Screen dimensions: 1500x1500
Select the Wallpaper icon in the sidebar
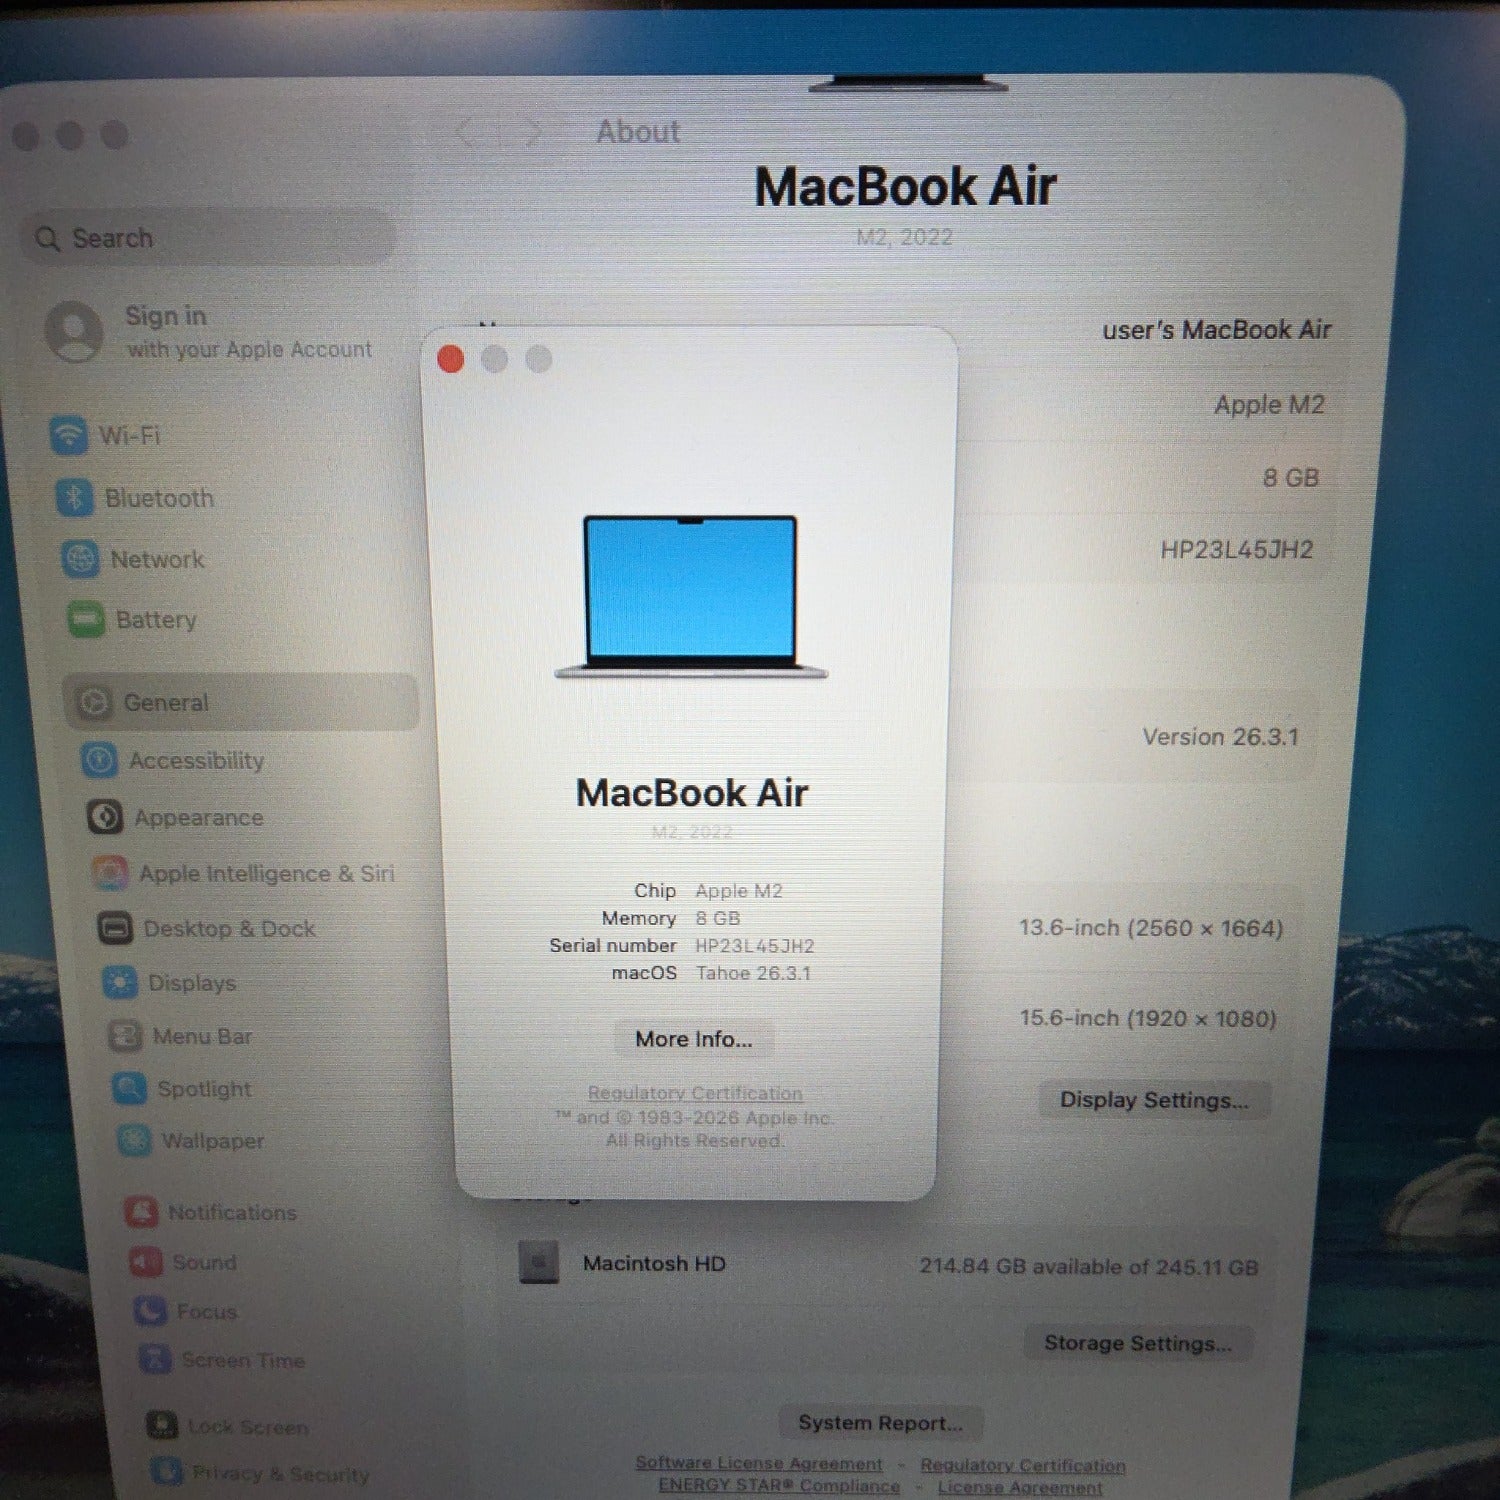(x=134, y=1140)
